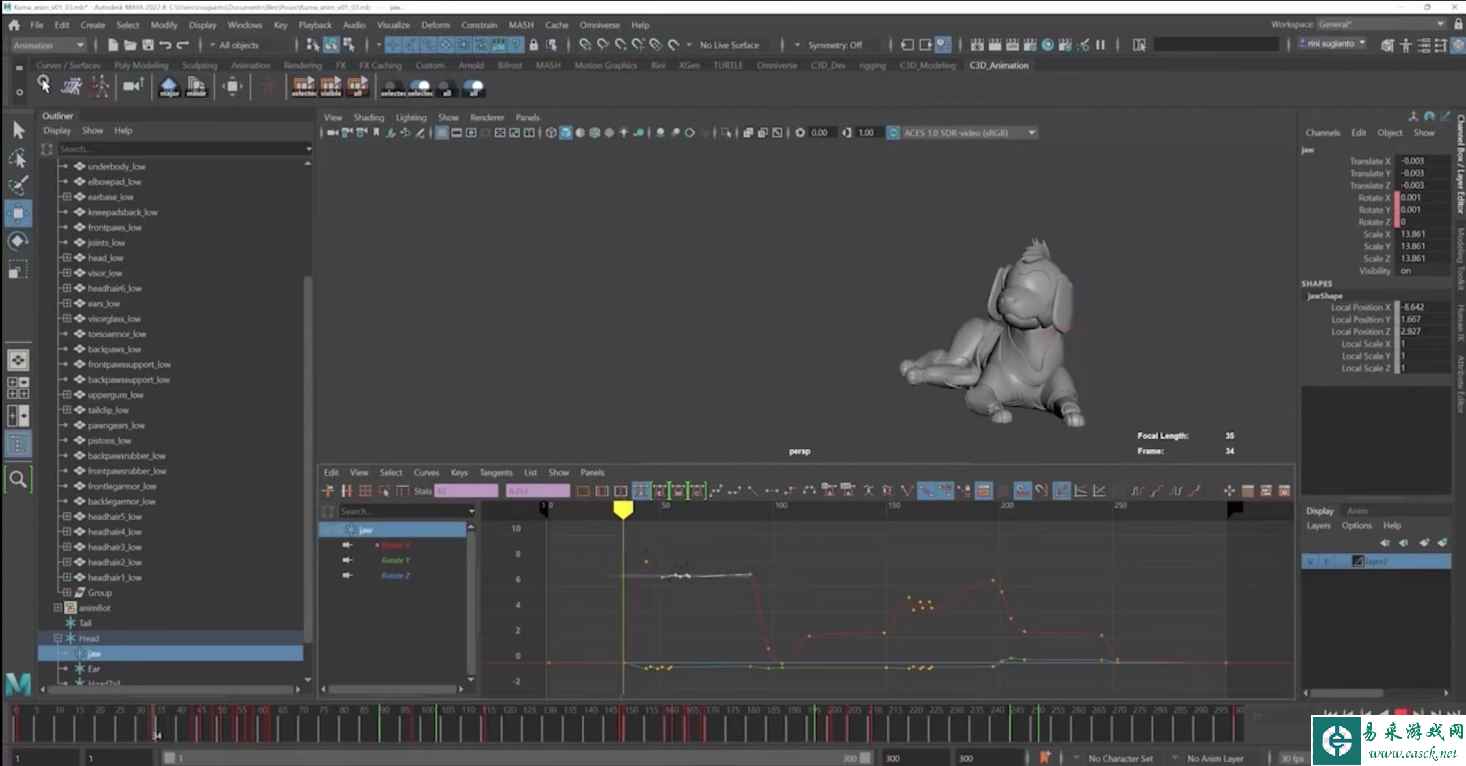This screenshot has height=766, width=1466.
Task: Expand the animBot node in Outliner
Action: point(57,608)
